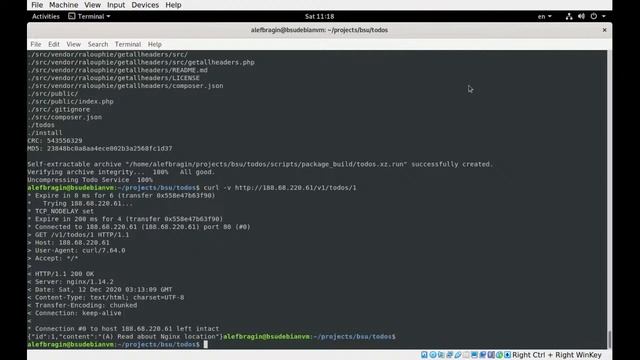The image size is (640, 360).
Task: Open the VirtualBox Devices menu
Action: coord(145,5)
